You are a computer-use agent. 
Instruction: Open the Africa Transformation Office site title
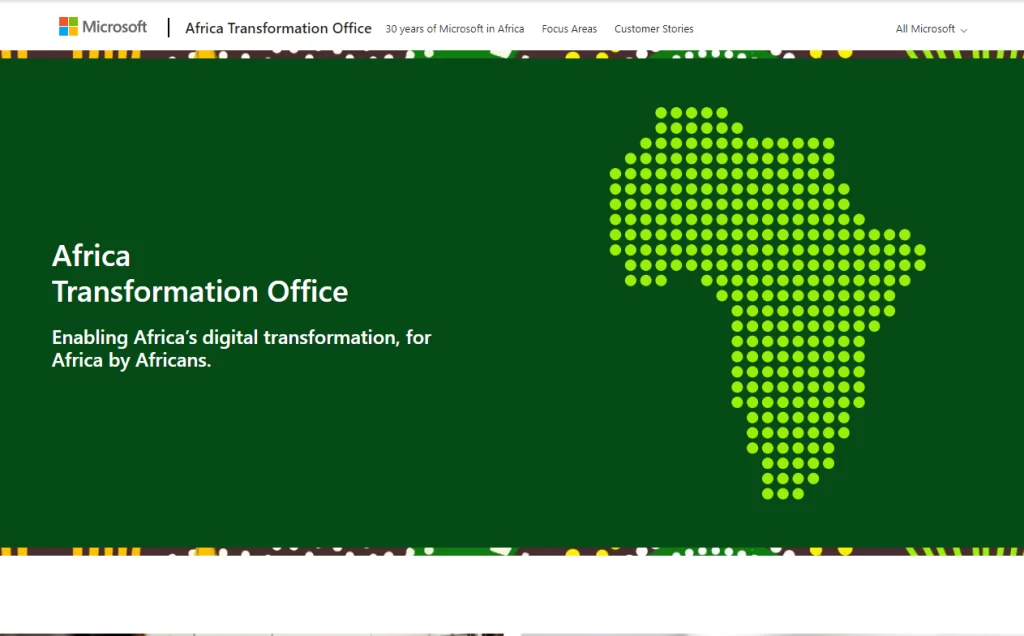278,29
